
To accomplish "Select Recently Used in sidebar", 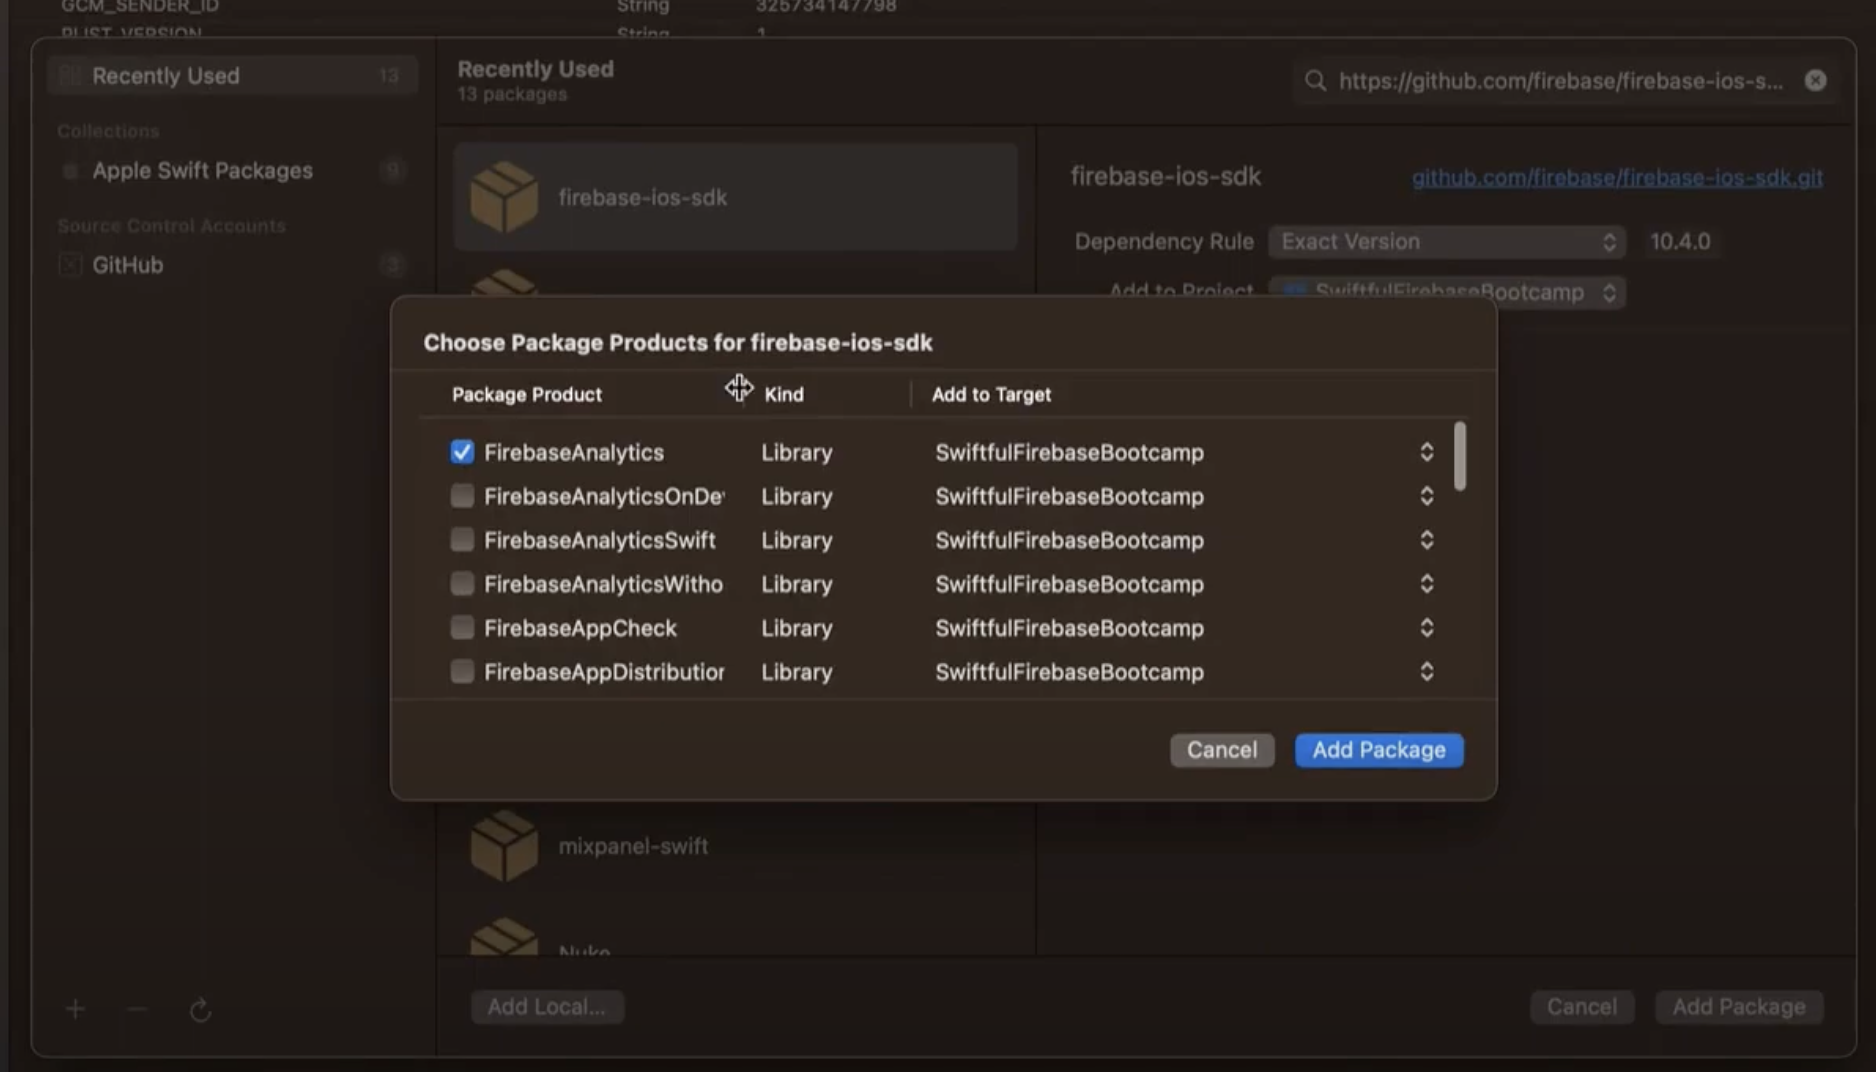I will [x=232, y=76].
